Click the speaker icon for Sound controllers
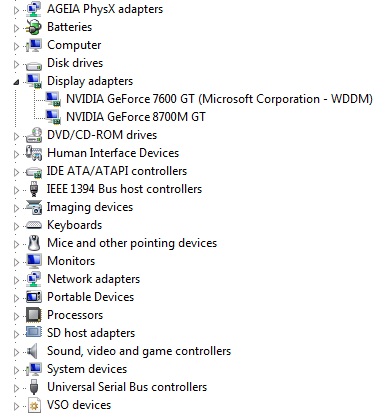 pyautogui.click(x=33, y=351)
